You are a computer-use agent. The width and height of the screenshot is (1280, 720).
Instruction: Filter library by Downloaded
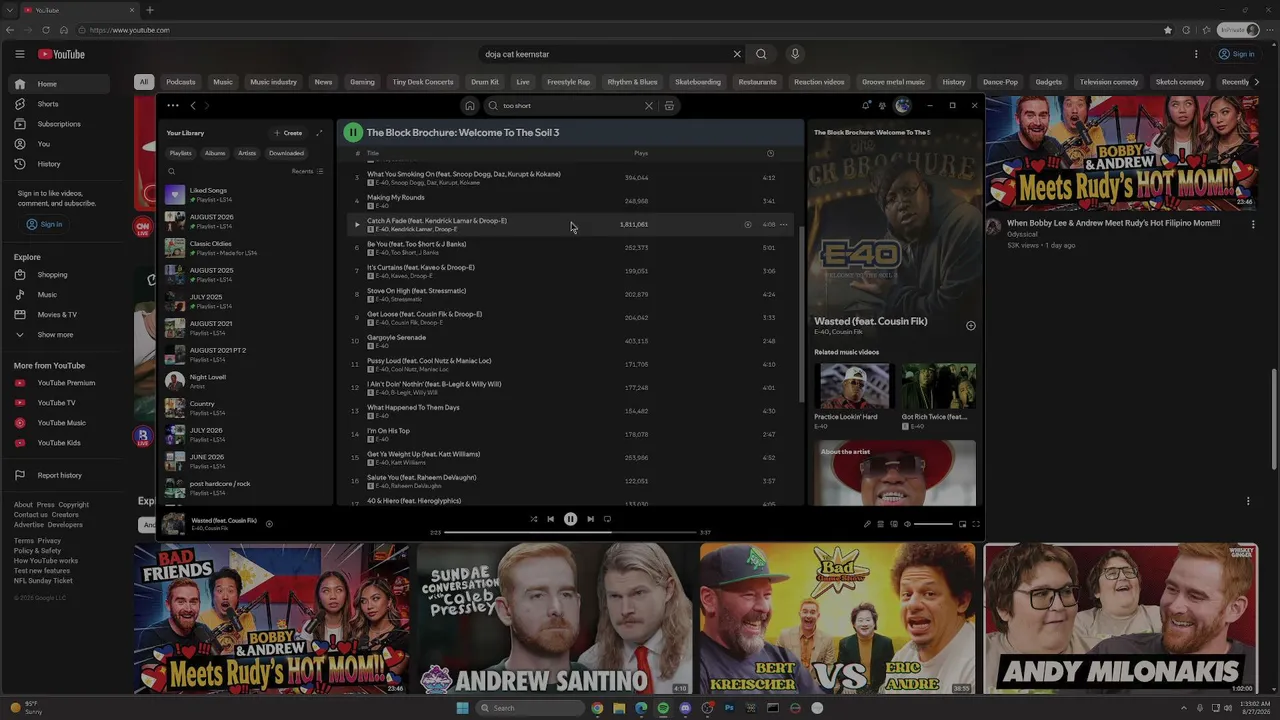tap(286, 153)
